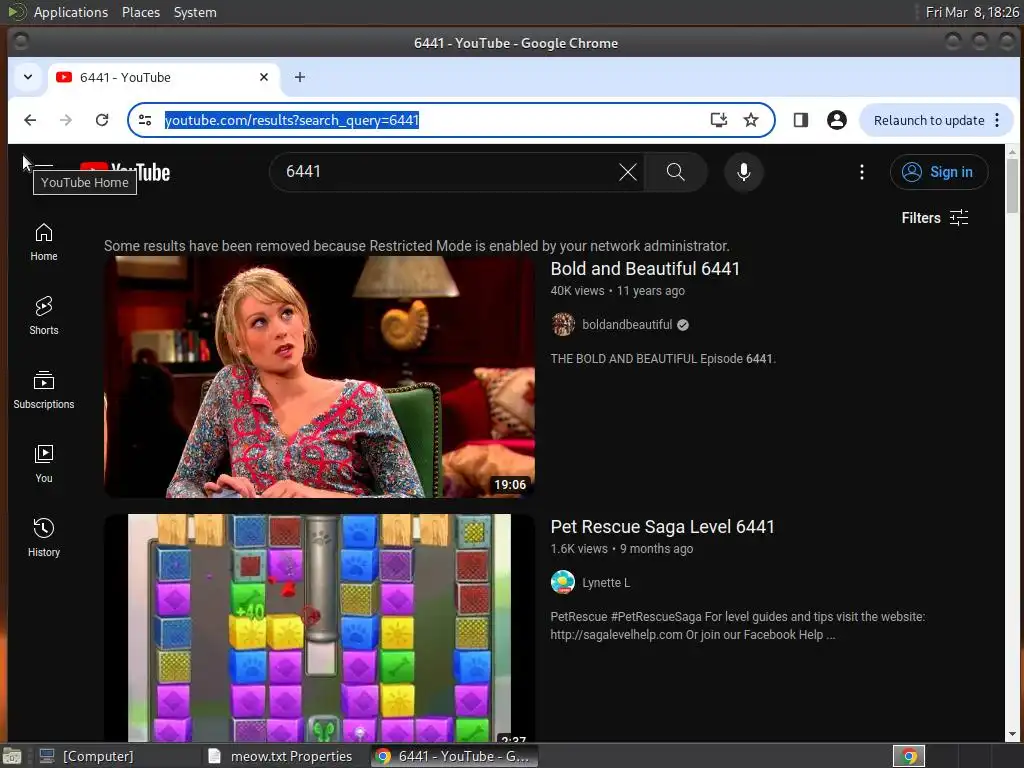Open Bold and Beautiful 6441 title

tap(645, 269)
